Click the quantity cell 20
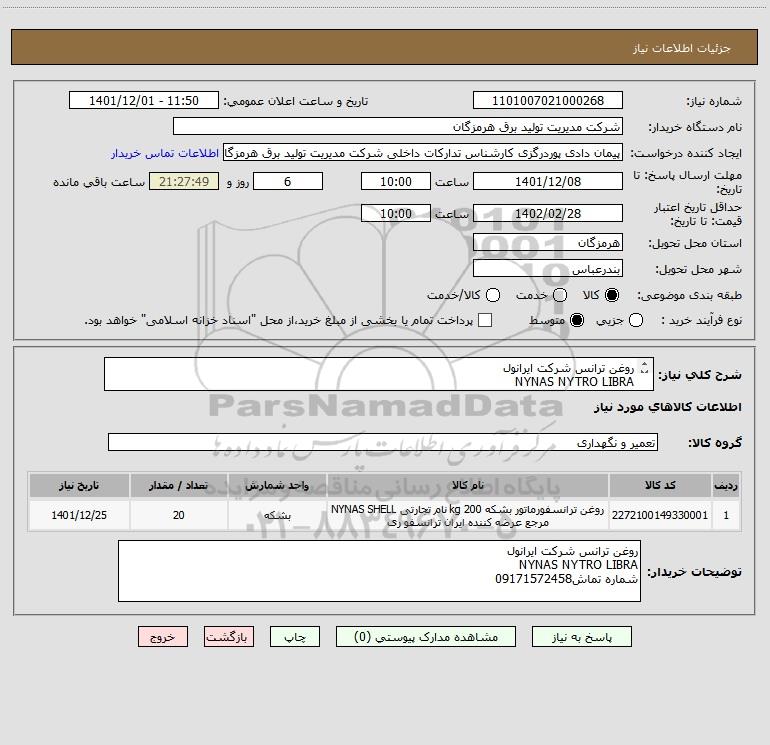 click(x=179, y=515)
